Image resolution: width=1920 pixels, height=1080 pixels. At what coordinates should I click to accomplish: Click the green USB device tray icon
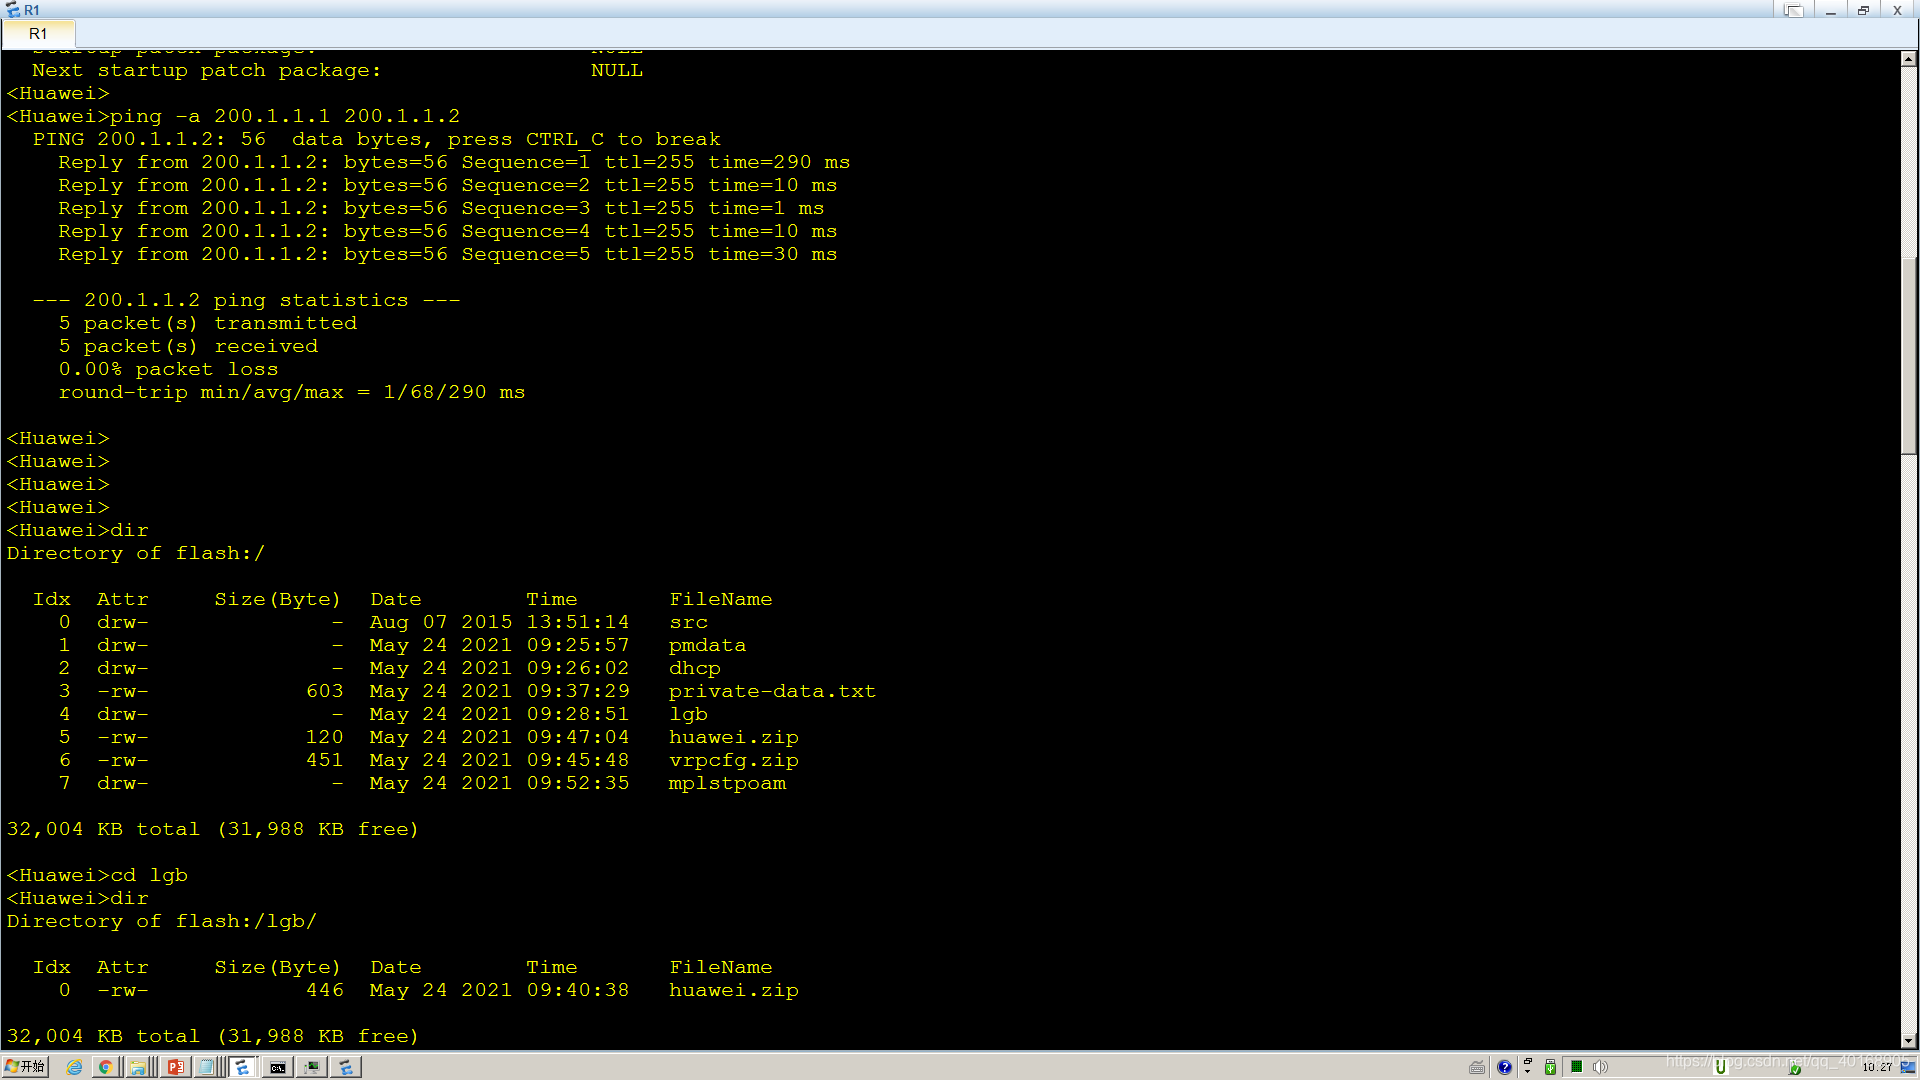(1550, 1067)
